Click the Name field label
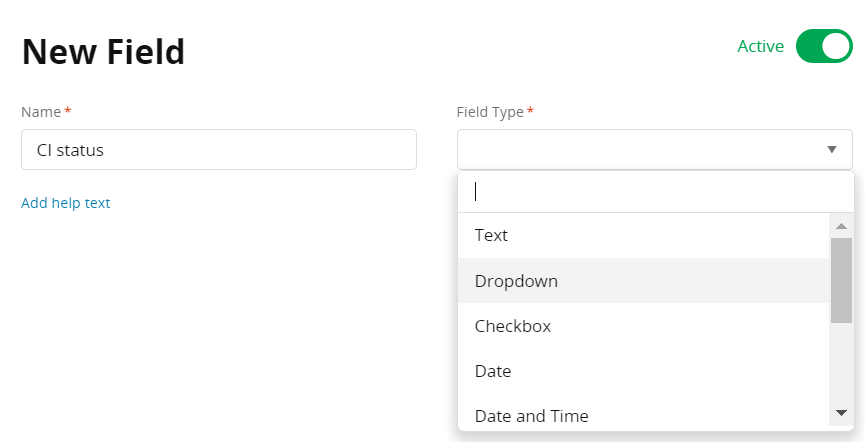865x442 pixels. [41, 112]
